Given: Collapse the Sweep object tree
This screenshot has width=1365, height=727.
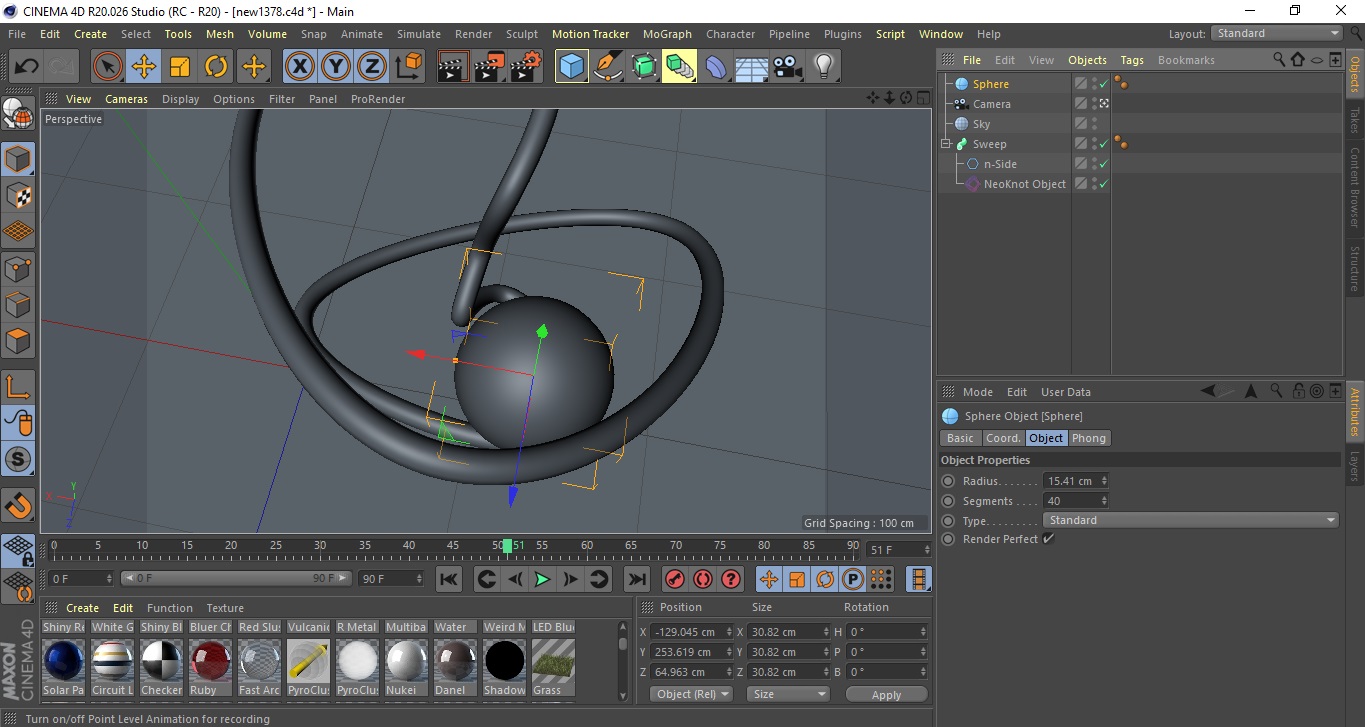Looking at the screenshot, I should pyautogui.click(x=946, y=144).
